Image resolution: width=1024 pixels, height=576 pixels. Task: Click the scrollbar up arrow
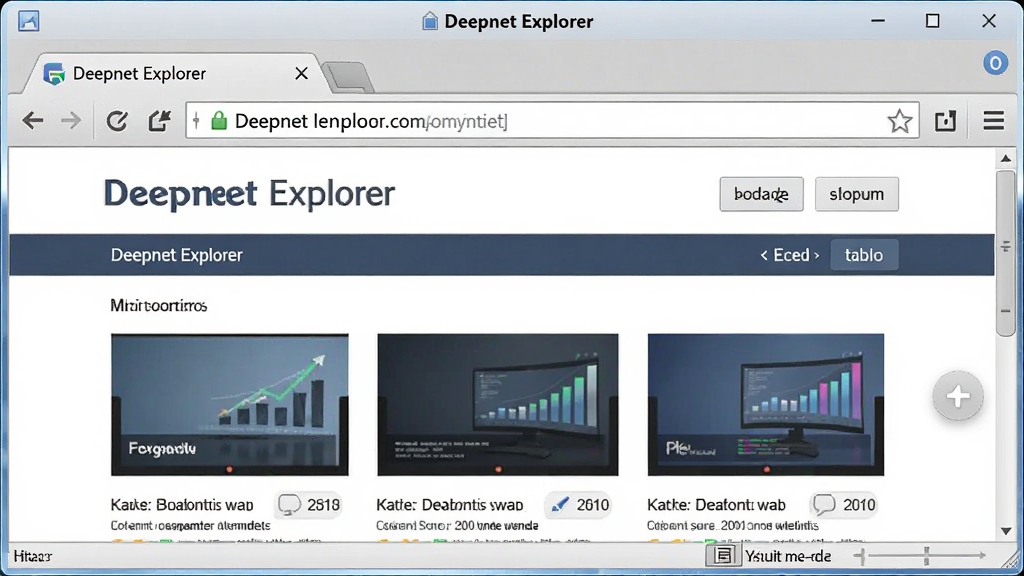pyautogui.click(x=1006, y=159)
